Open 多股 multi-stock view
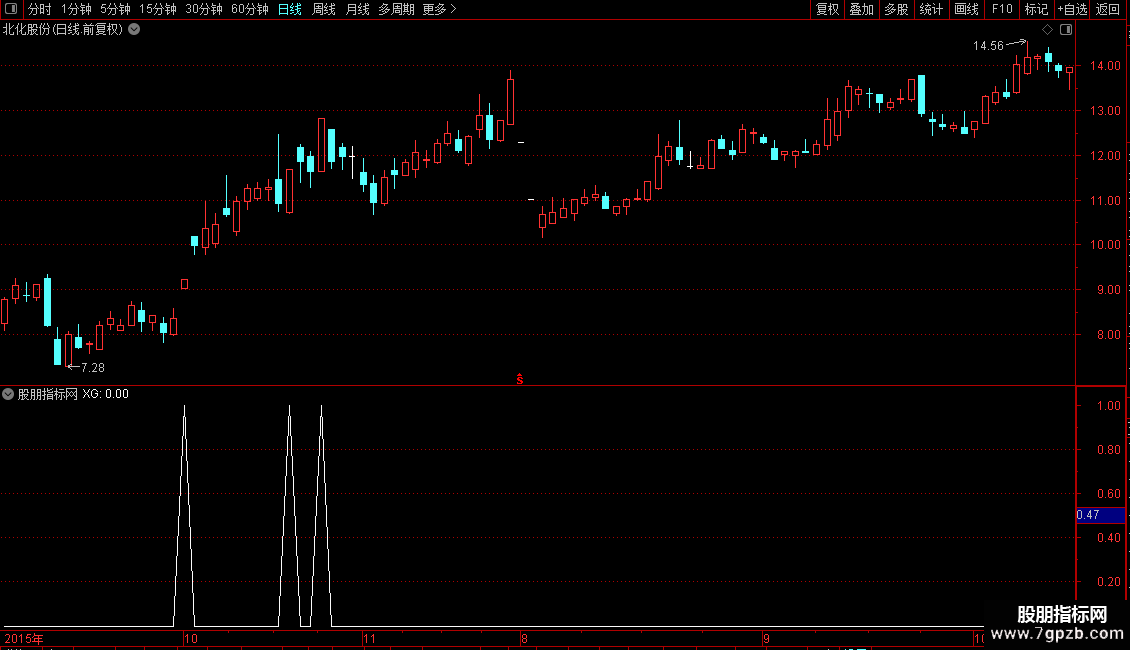 tap(897, 9)
